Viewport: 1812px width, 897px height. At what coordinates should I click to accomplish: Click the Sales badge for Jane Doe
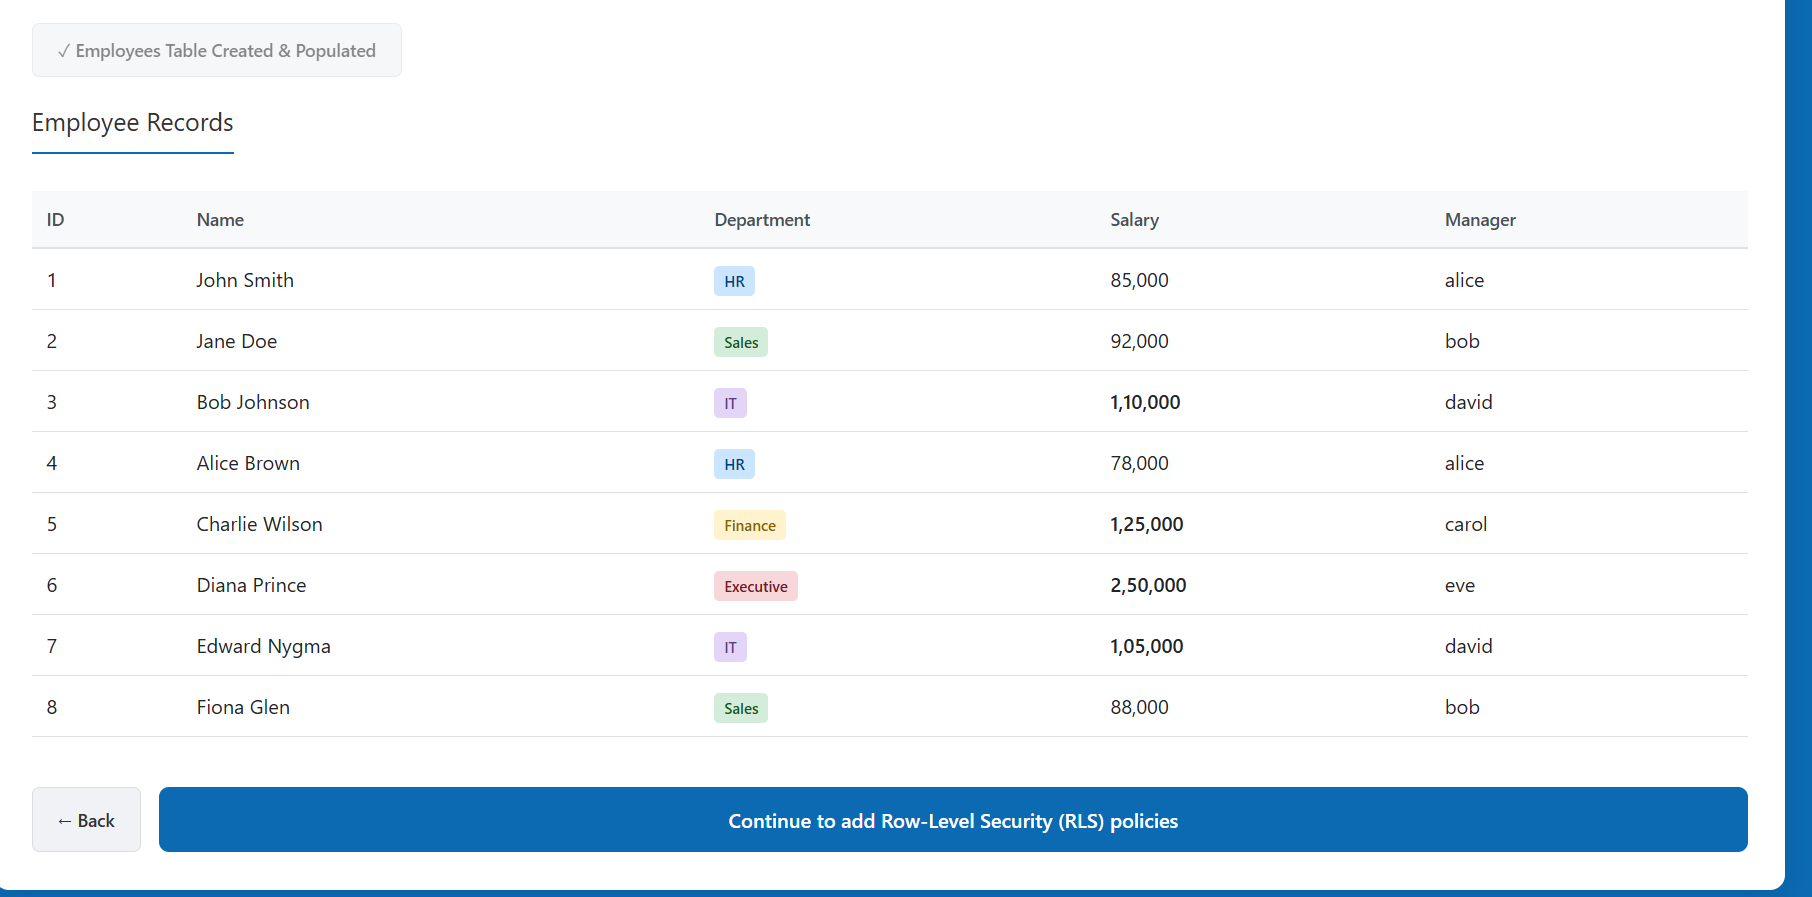pyautogui.click(x=741, y=342)
